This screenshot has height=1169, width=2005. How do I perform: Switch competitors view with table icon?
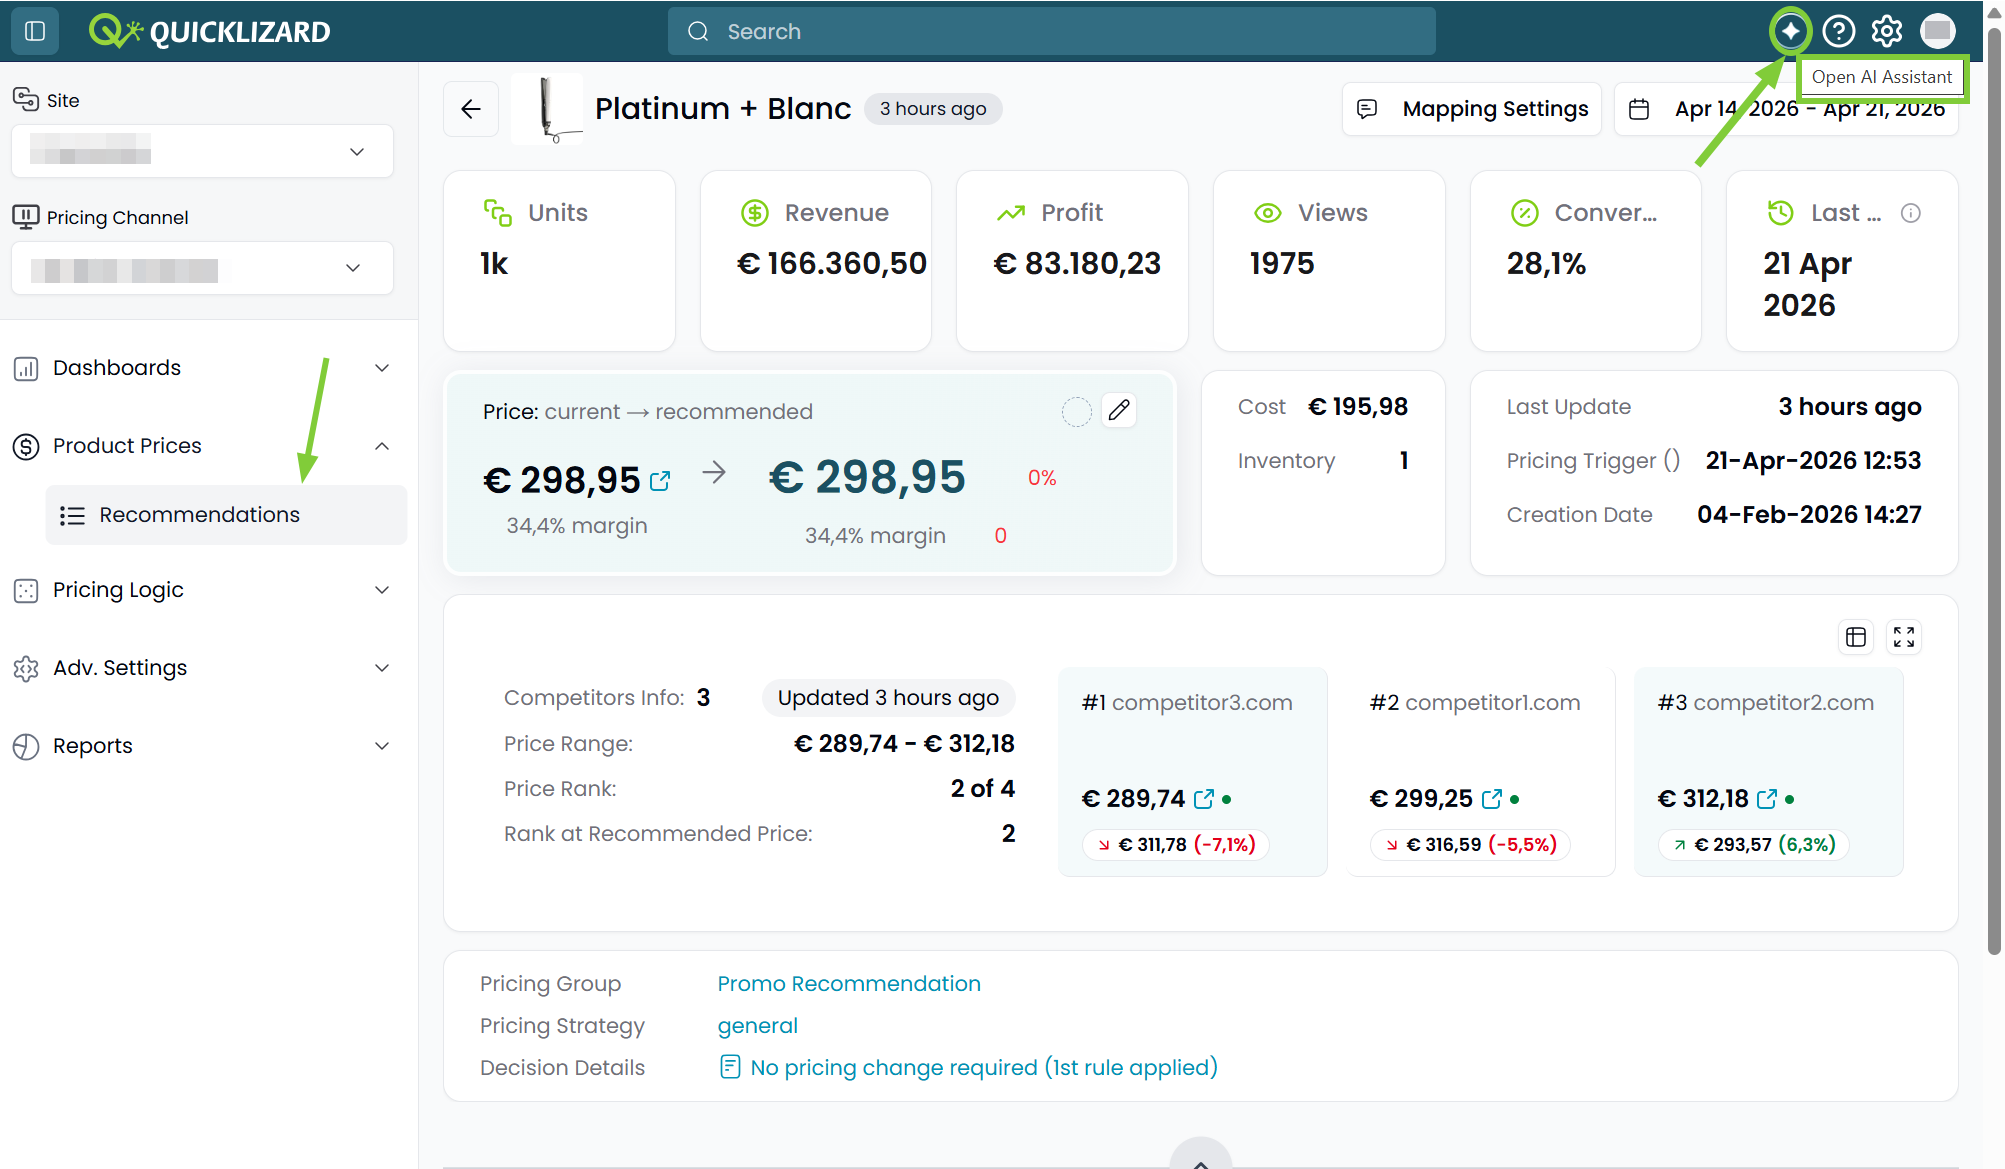point(1856,637)
